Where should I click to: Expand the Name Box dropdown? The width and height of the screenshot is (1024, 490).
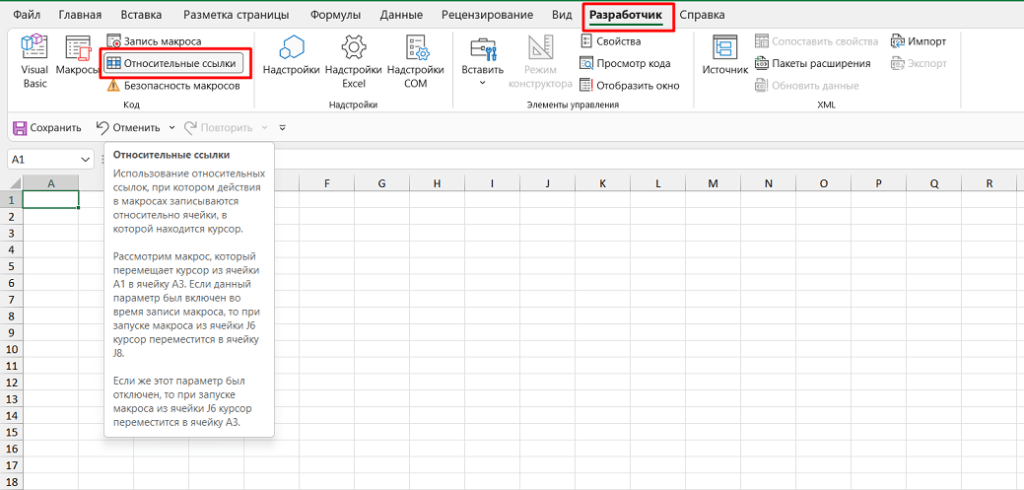[86, 160]
